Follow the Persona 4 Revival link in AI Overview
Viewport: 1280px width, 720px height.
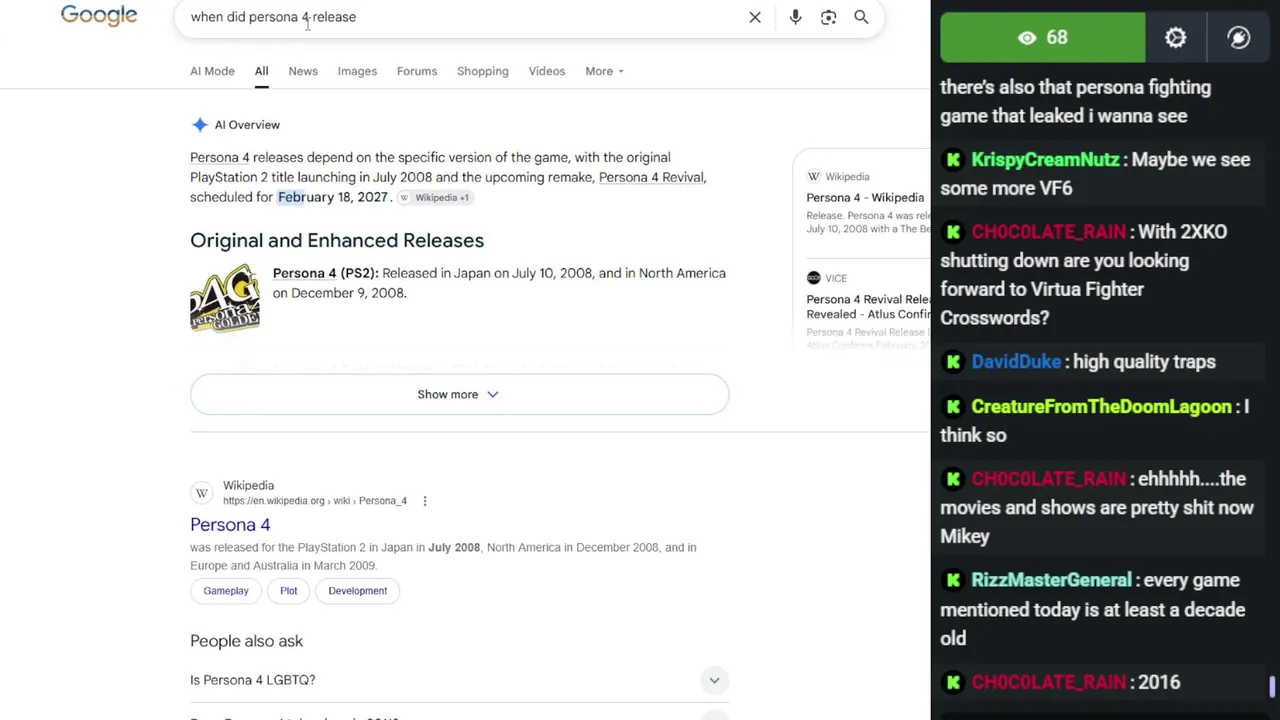click(651, 177)
